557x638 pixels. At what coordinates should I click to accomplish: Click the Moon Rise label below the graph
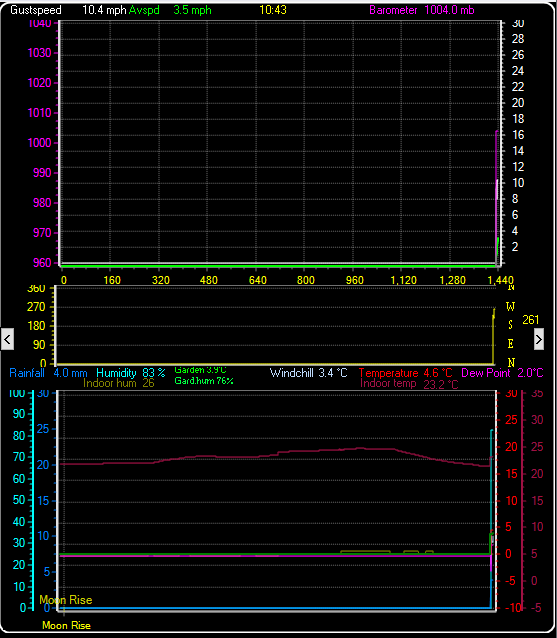coord(66,625)
